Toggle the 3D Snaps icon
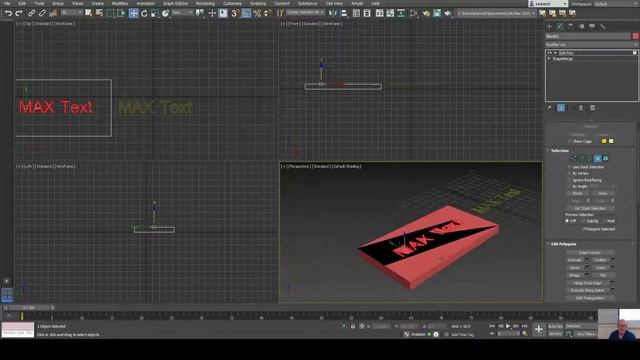This screenshot has height=360, width=640. [x=235, y=13]
